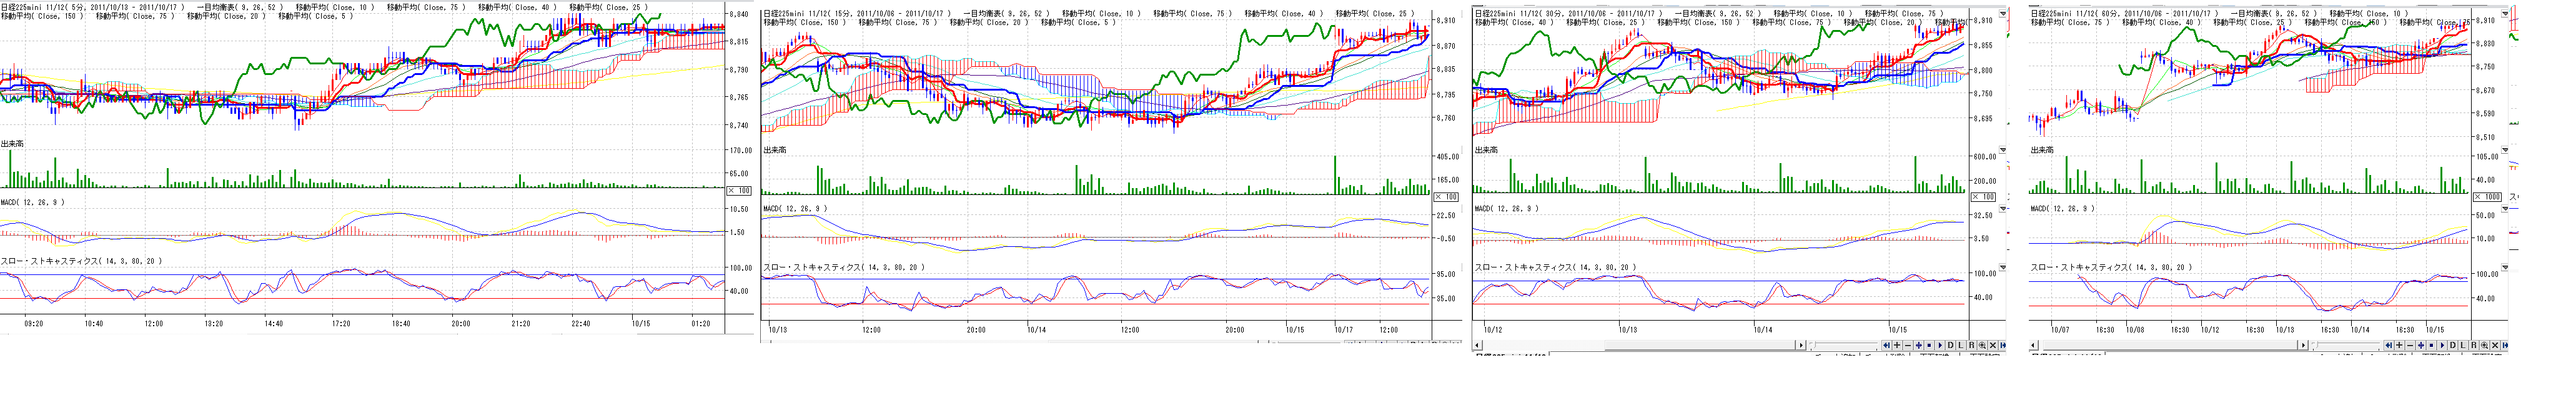Open MACD pane dropdown arrow on 30-minute chart
The width and height of the screenshot is (2576, 400).
[2002, 208]
